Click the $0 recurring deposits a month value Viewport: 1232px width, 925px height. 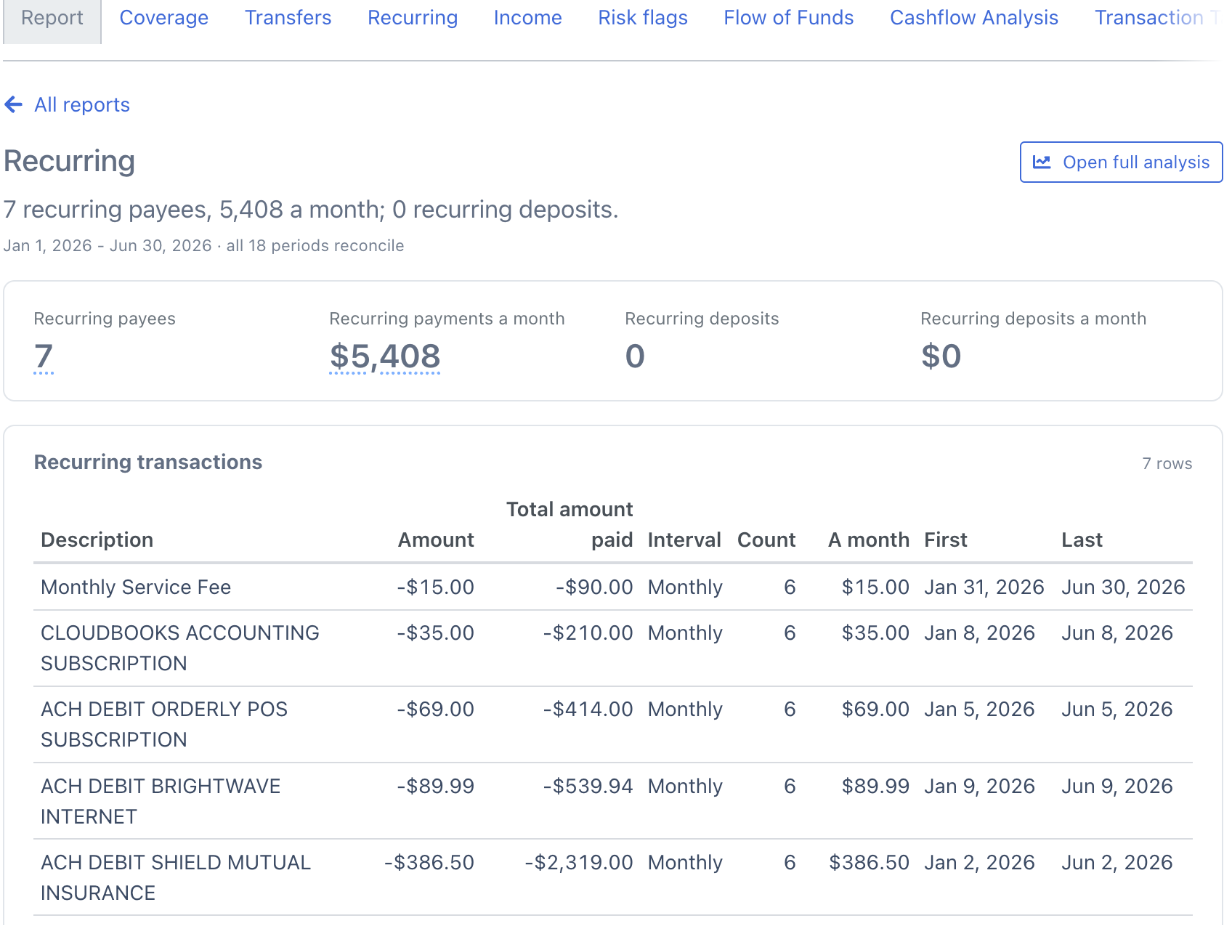[x=941, y=356]
